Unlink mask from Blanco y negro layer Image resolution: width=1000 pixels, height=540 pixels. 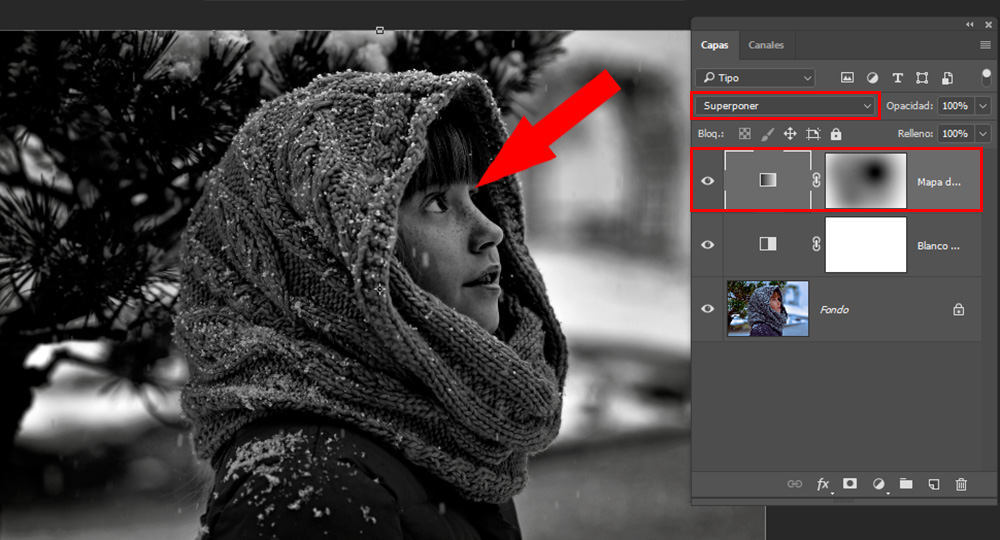tap(816, 244)
